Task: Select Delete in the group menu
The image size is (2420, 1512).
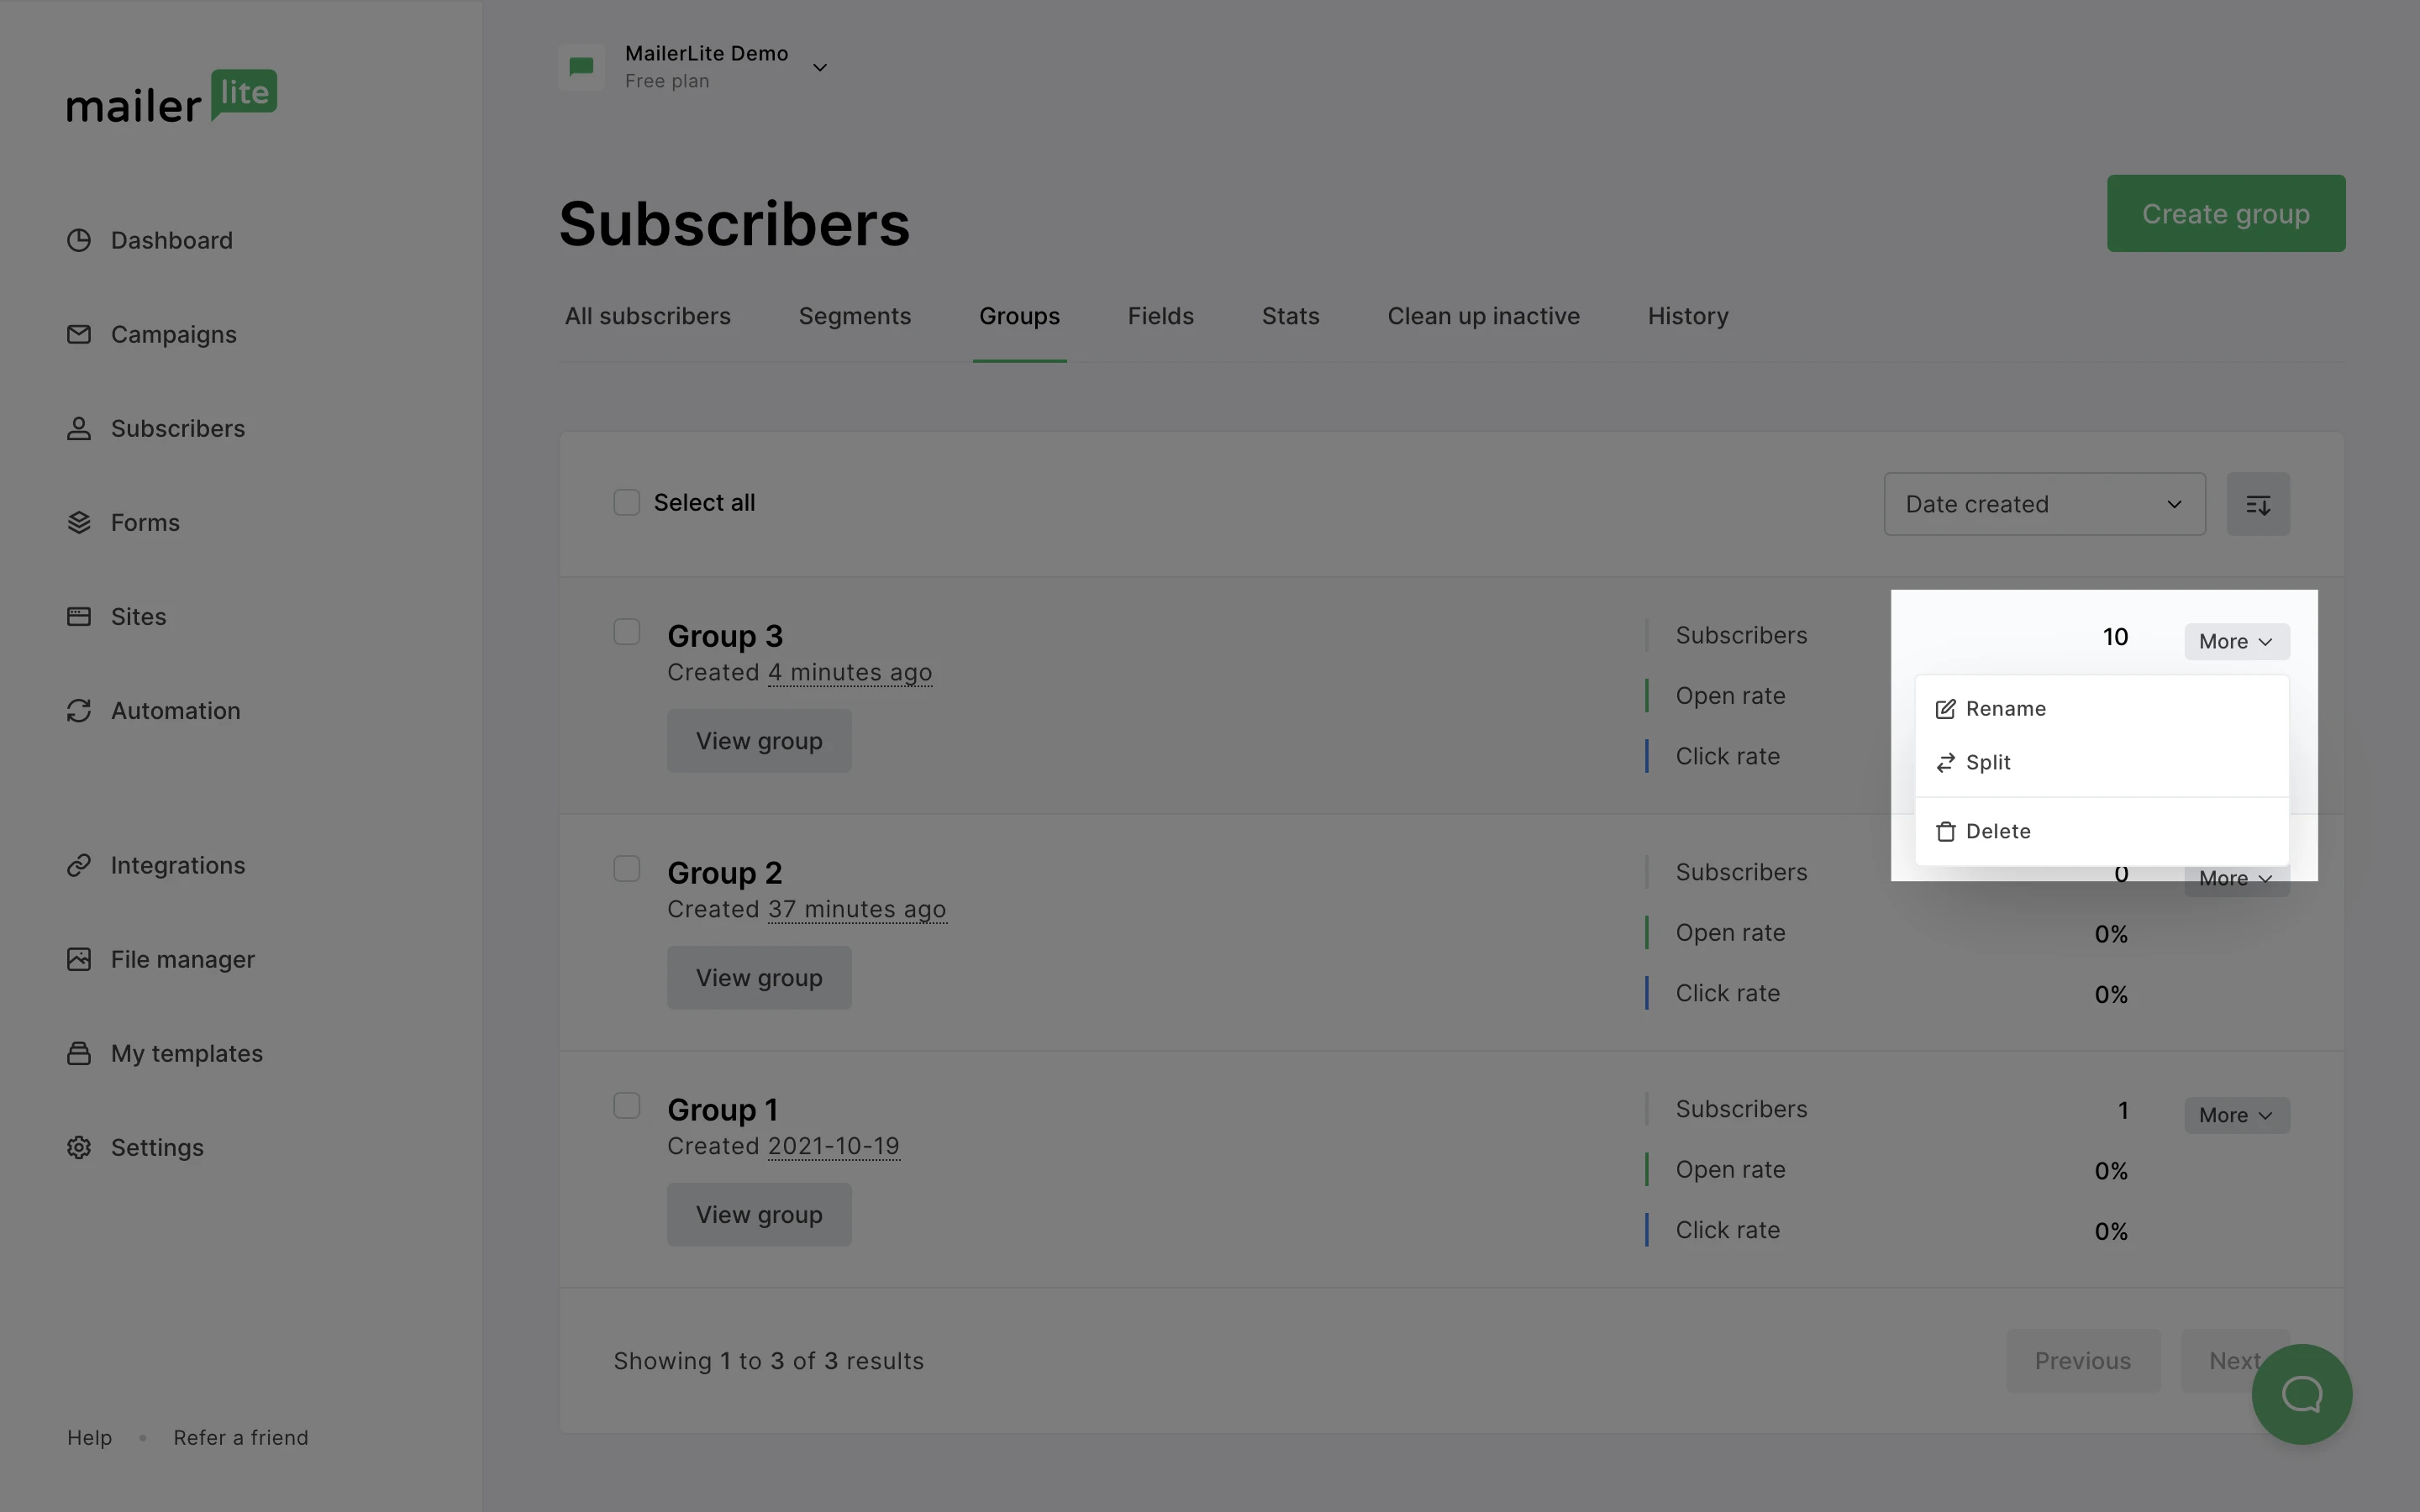Action: pyautogui.click(x=1996, y=831)
